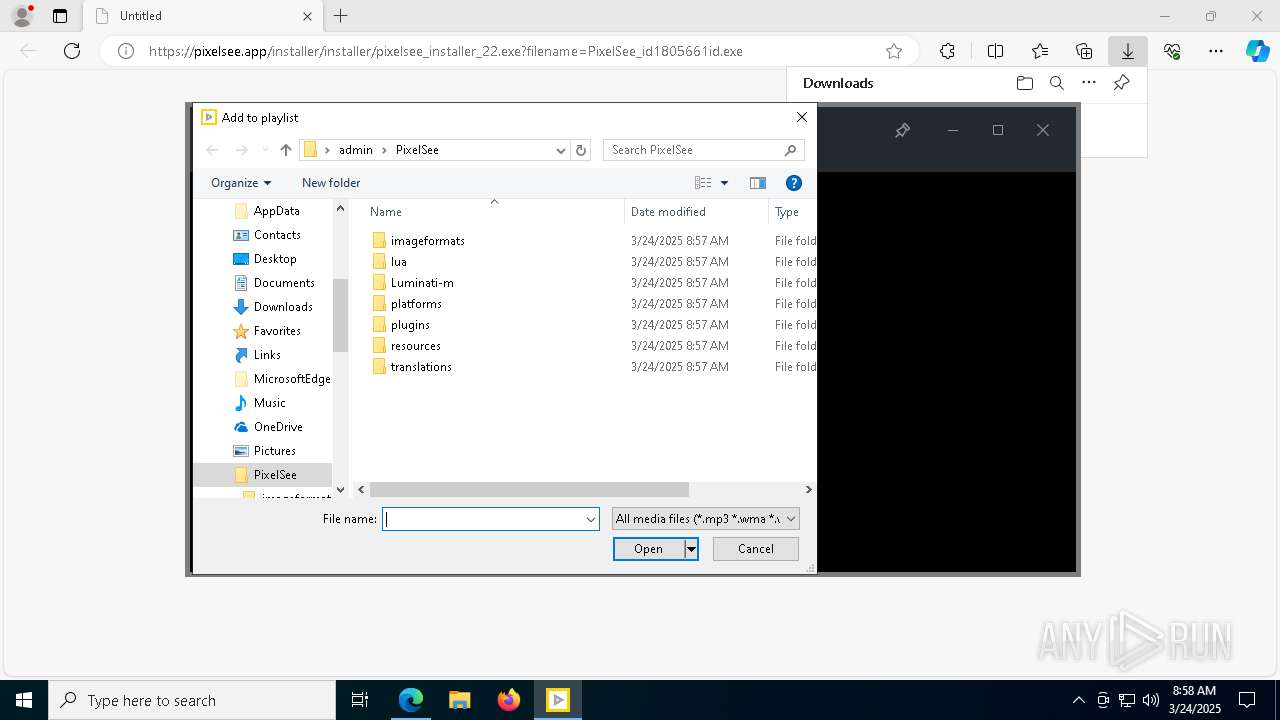This screenshot has width=1280, height=720.
Task: Click the Back arrow in the file dialog
Action: click(212, 150)
